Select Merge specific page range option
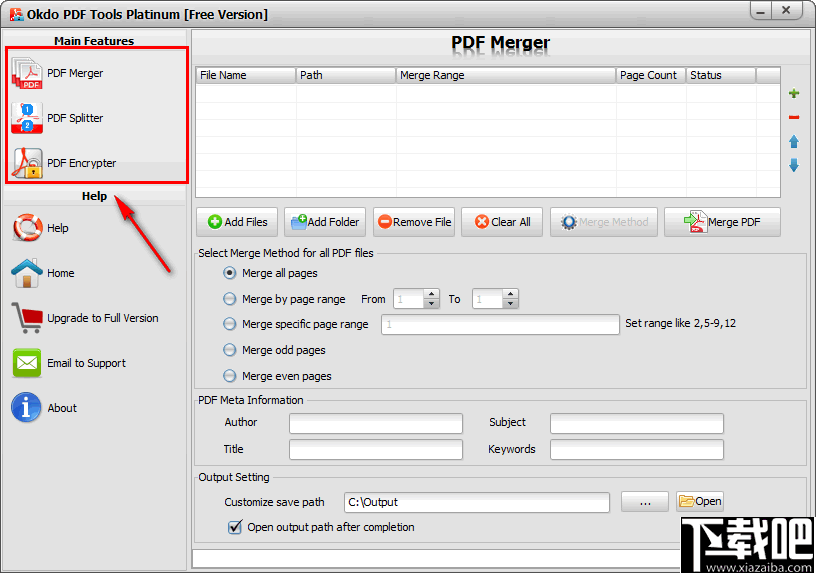The image size is (816, 573). point(230,324)
